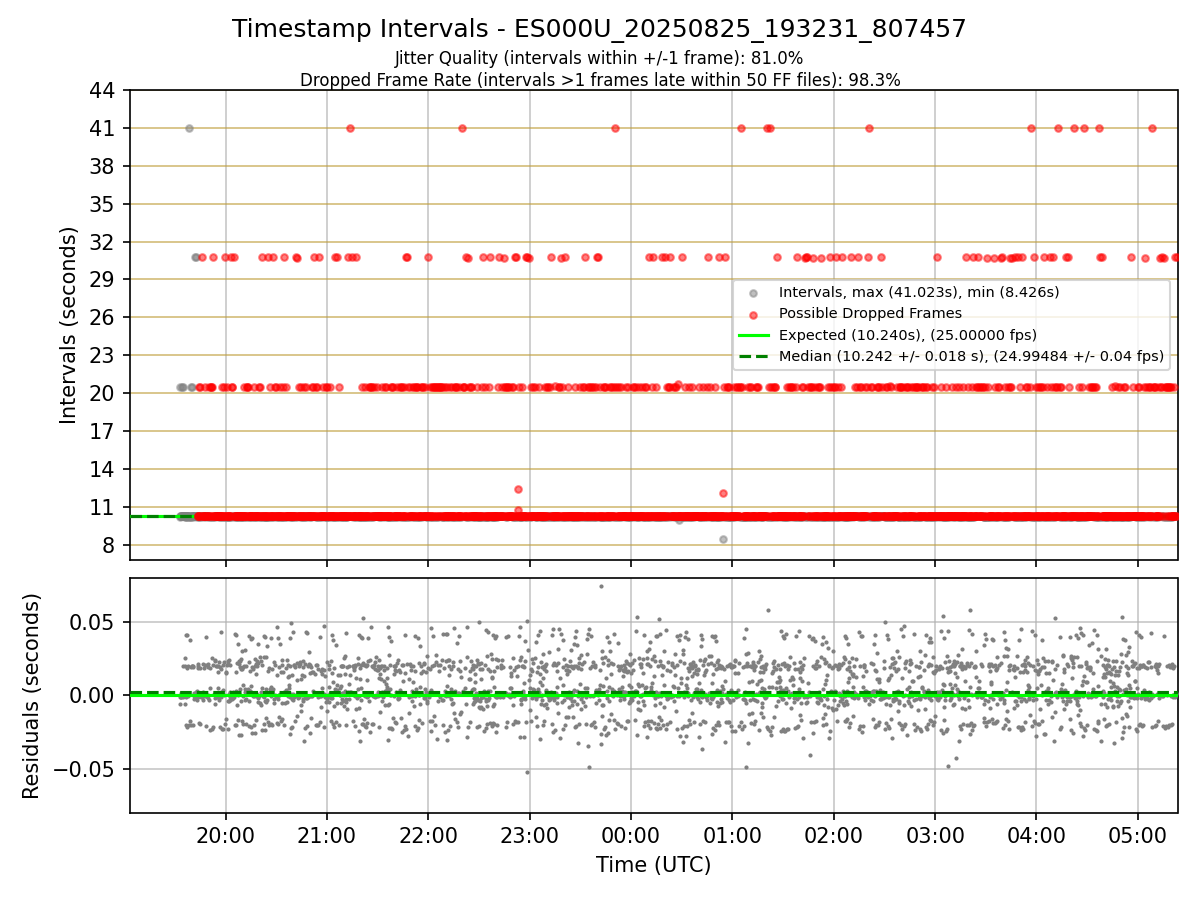This screenshot has width=1200, height=900.
Task: Click the x-axis tick label '23:00'
Action: [x=529, y=835]
